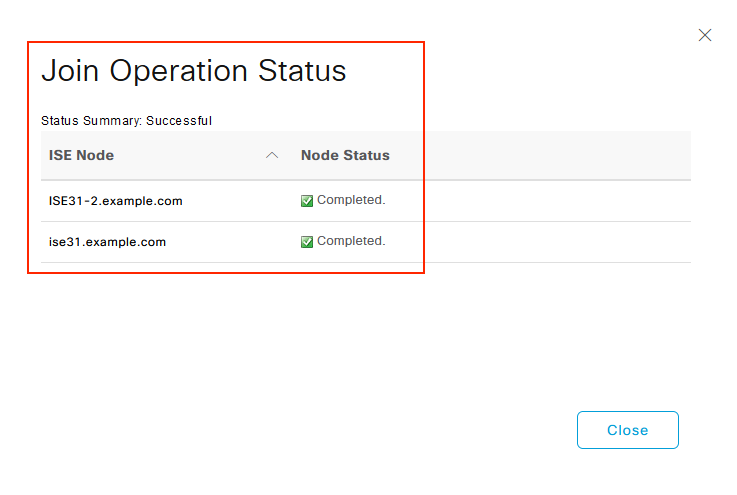The image size is (737, 495).
Task: Click the Status Summary: Successful text
Action: click(126, 121)
